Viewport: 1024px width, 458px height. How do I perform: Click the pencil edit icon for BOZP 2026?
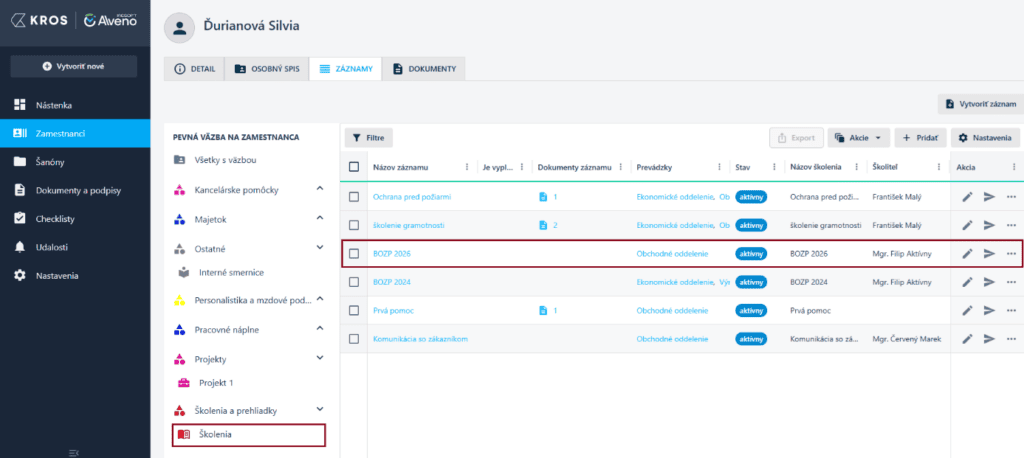[967, 254]
